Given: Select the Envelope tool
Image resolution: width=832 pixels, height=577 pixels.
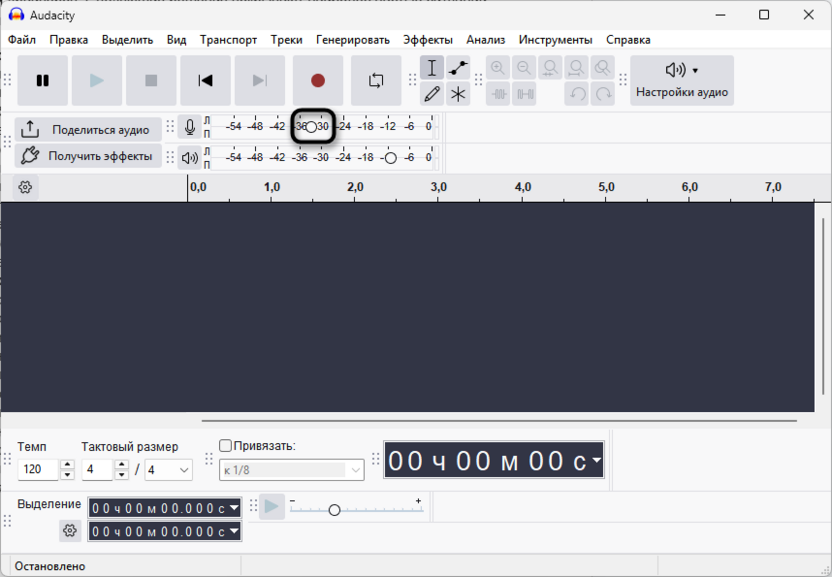Looking at the screenshot, I should pos(457,67).
